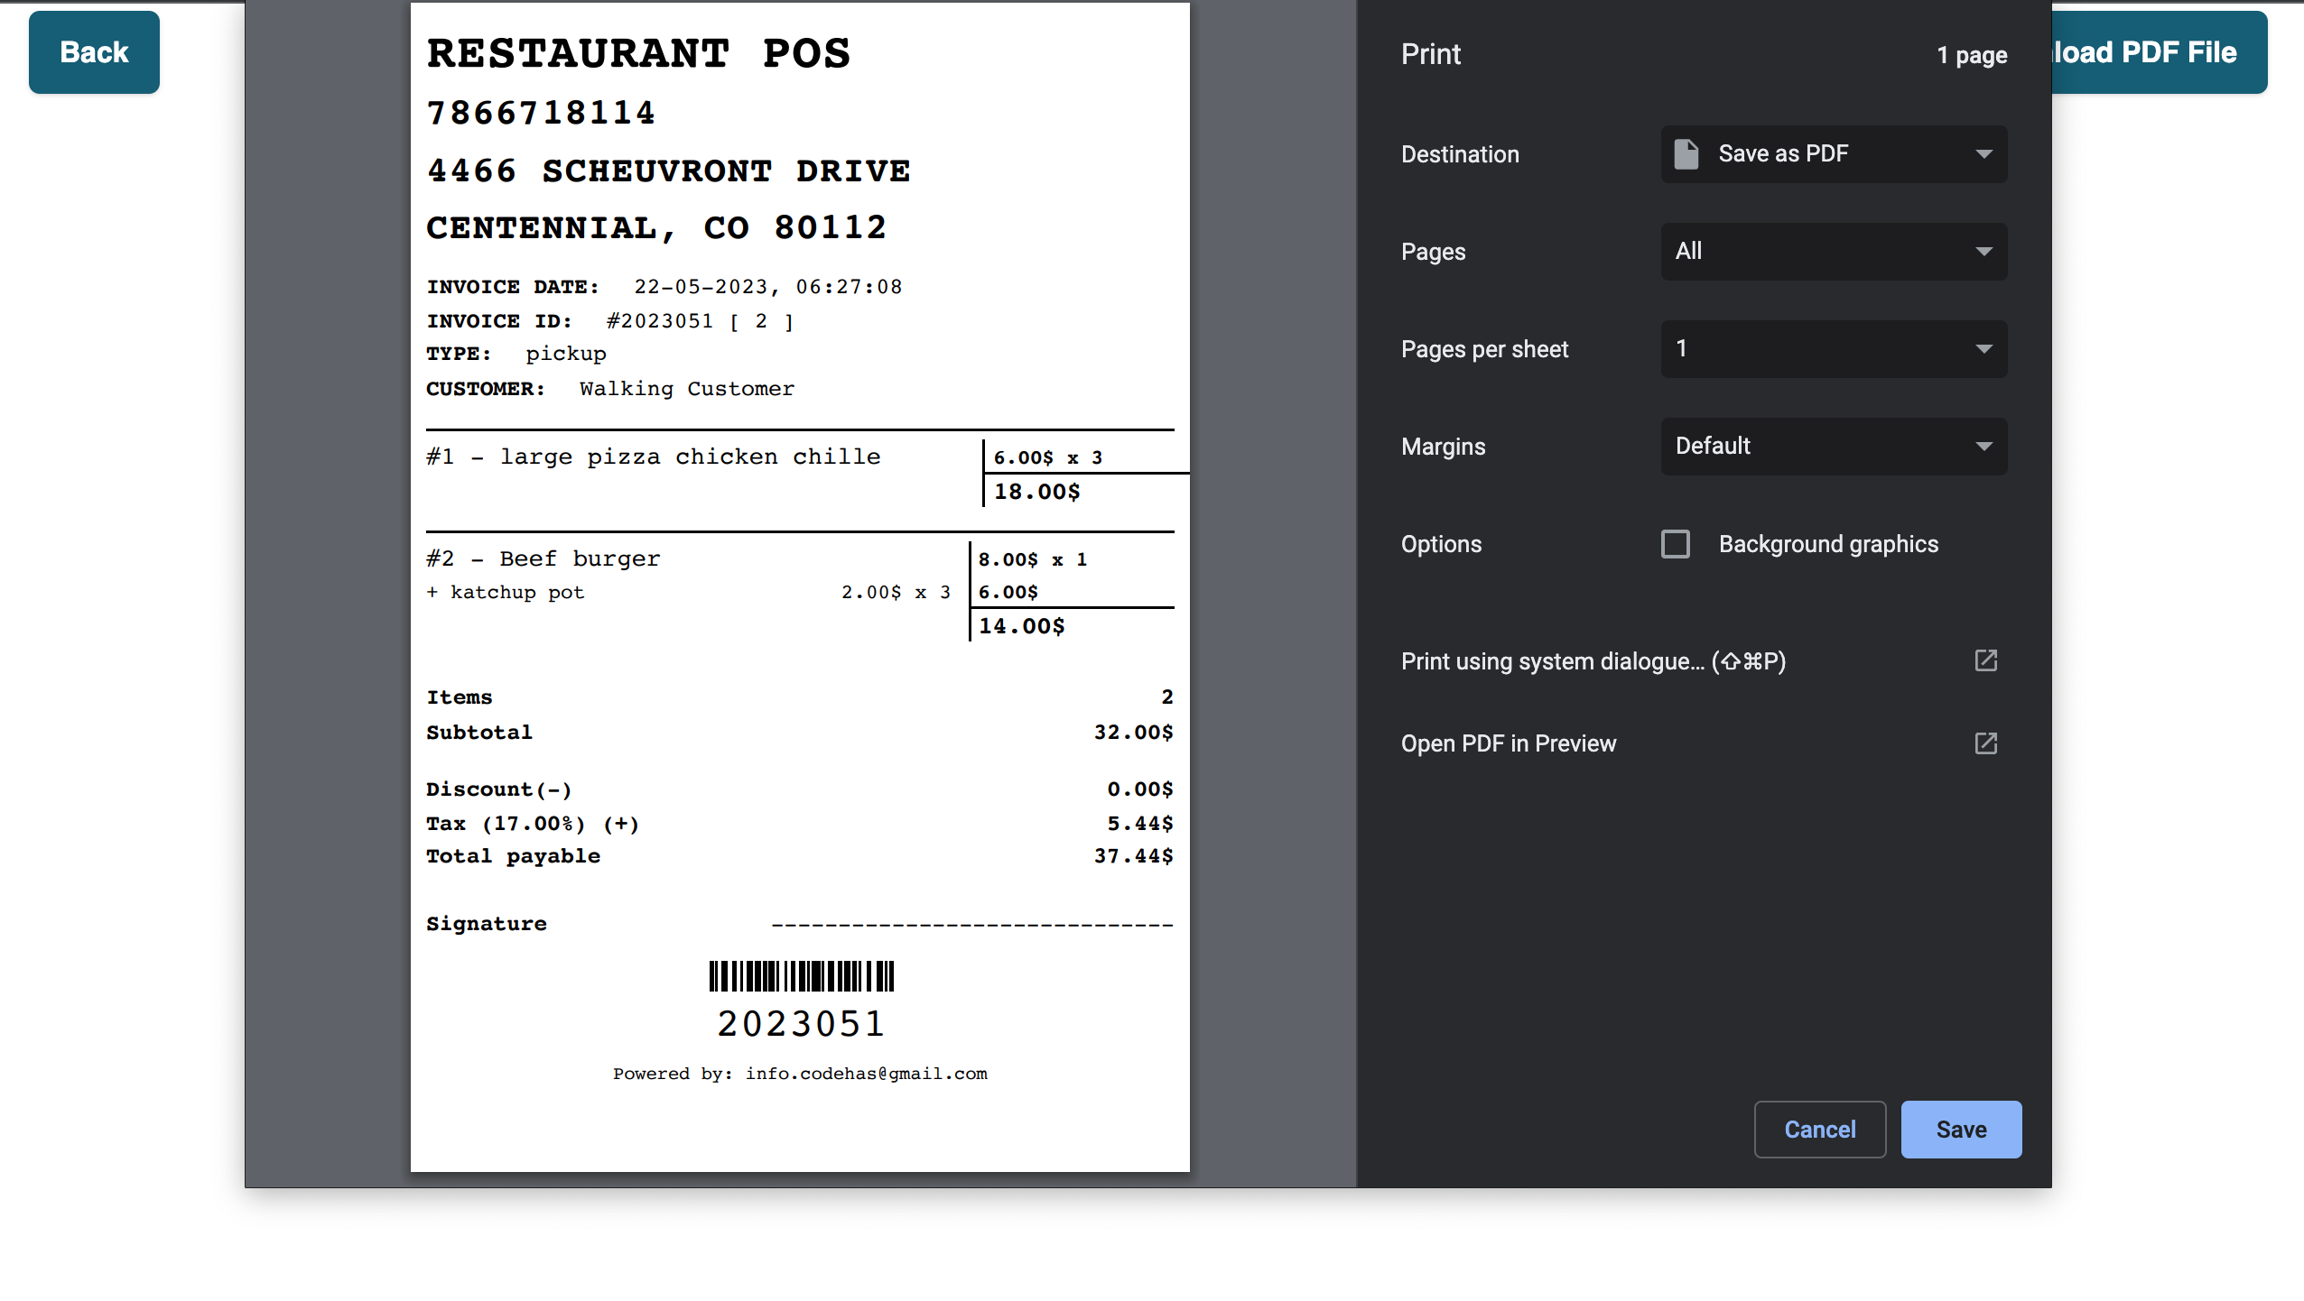Click the Restaurant POS receipt title
The height and width of the screenshot is (1301, 2304).
(x=638, y=53)
